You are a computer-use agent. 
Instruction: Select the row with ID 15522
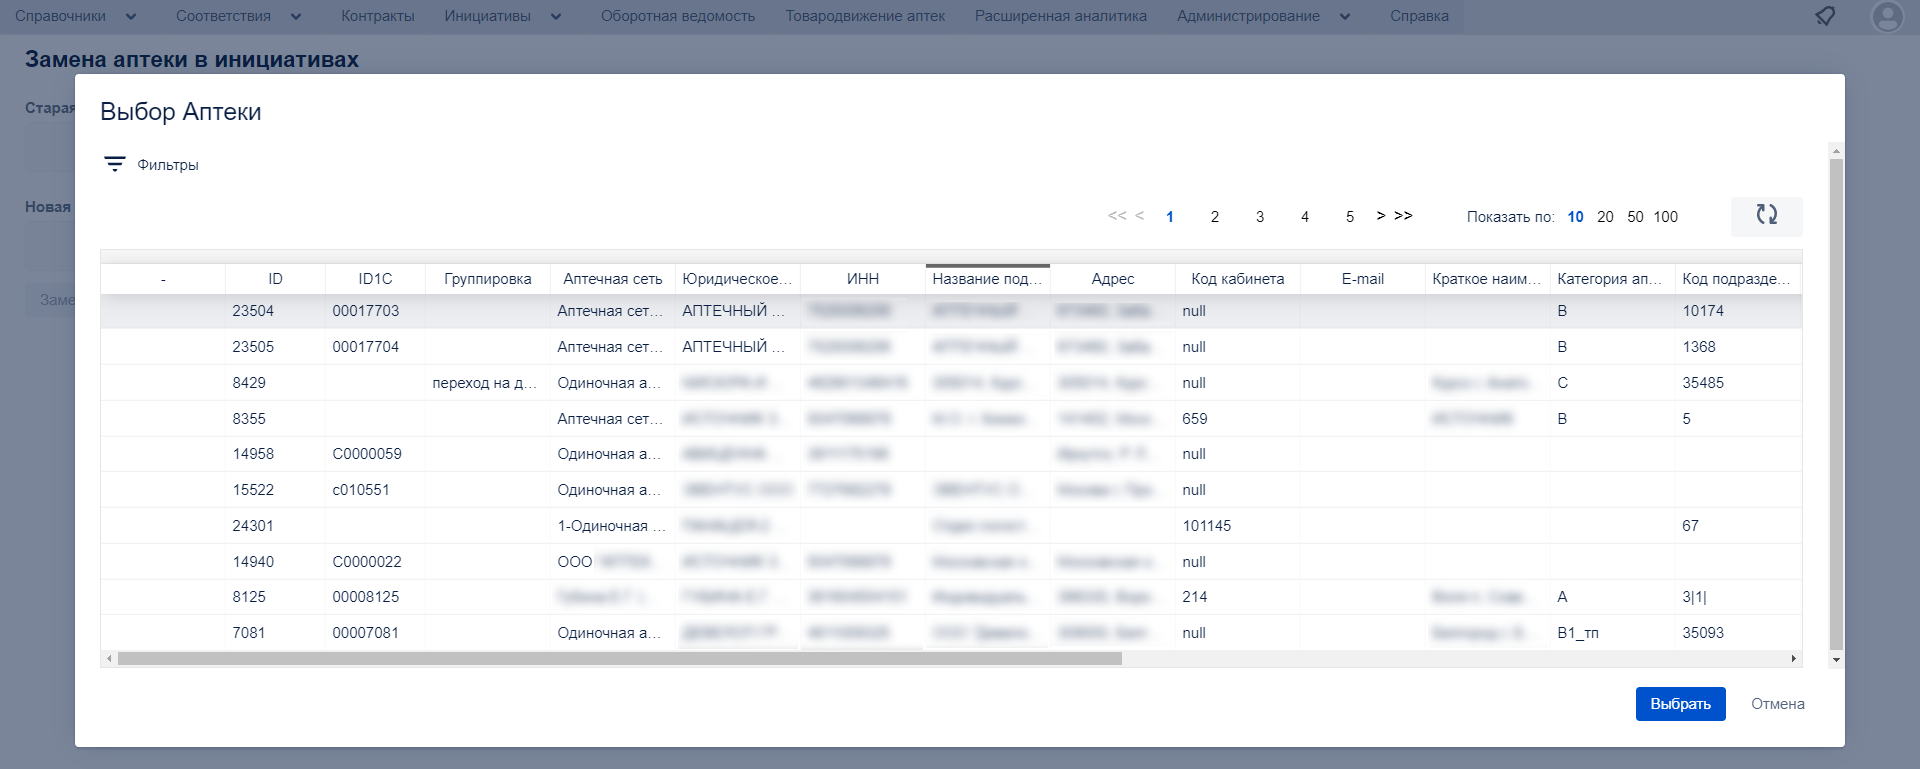point(951,490)
